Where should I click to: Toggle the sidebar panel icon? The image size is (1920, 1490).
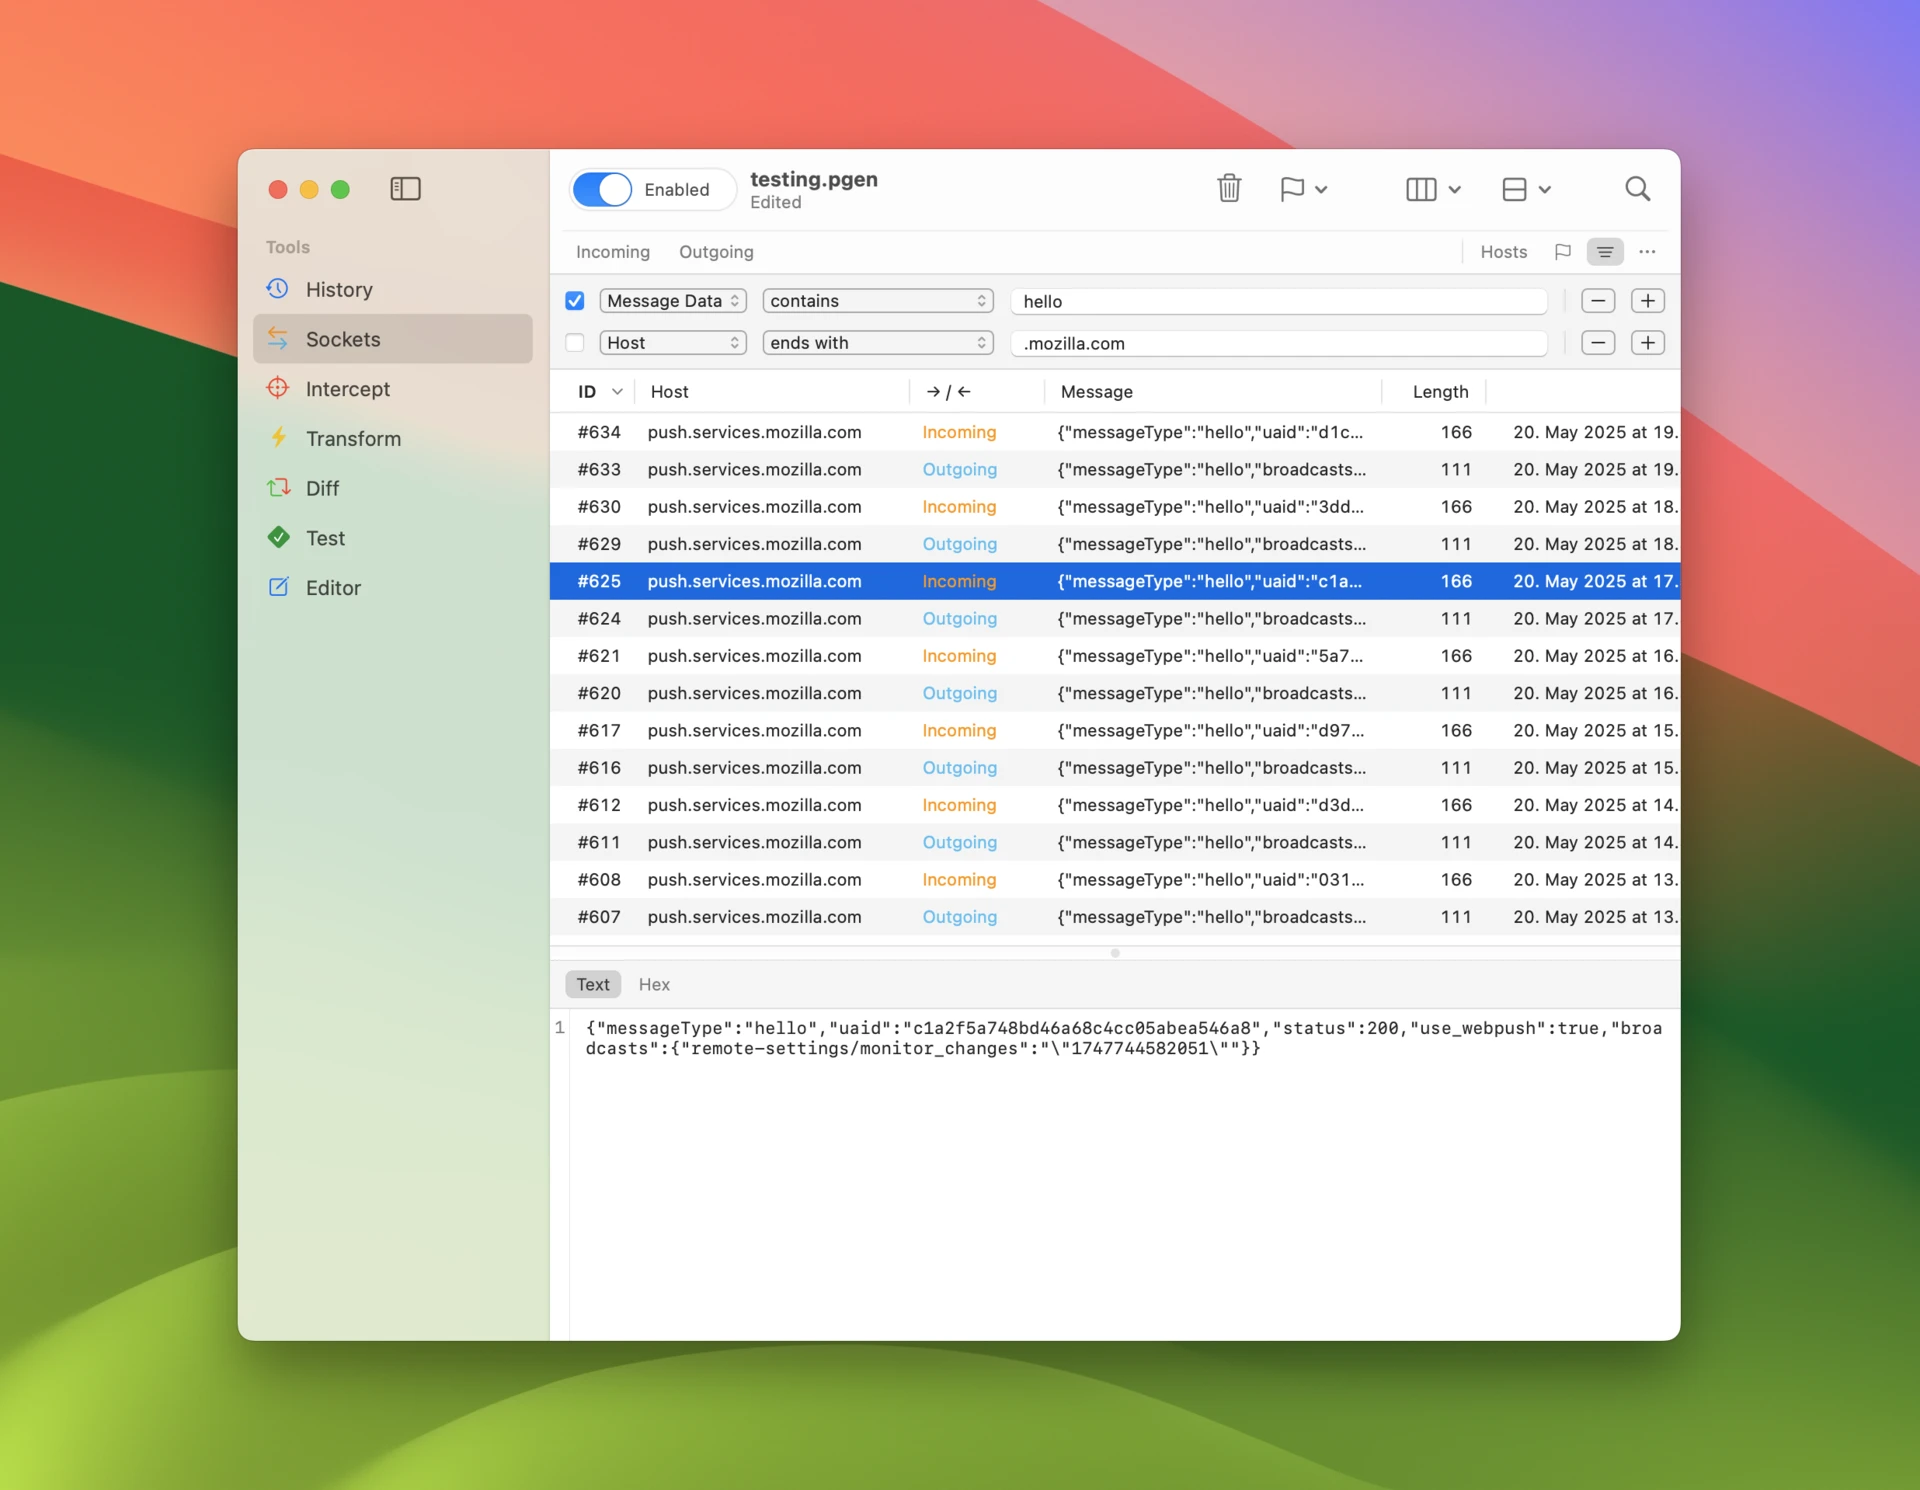(405, 188)
